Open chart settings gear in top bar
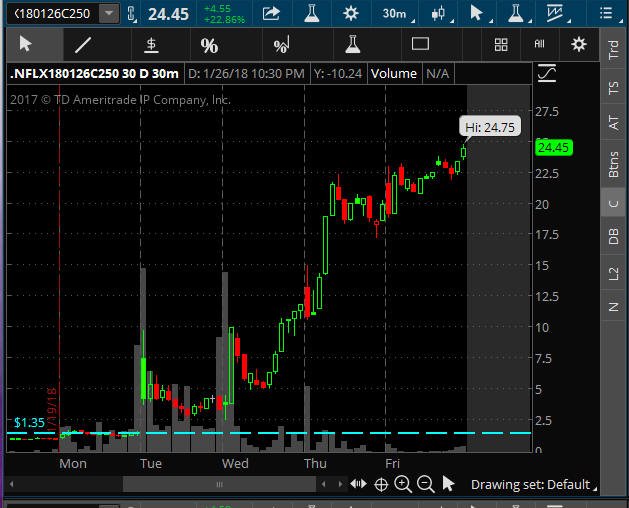Screen dimensions: 629x508 [x=351, y=13]
